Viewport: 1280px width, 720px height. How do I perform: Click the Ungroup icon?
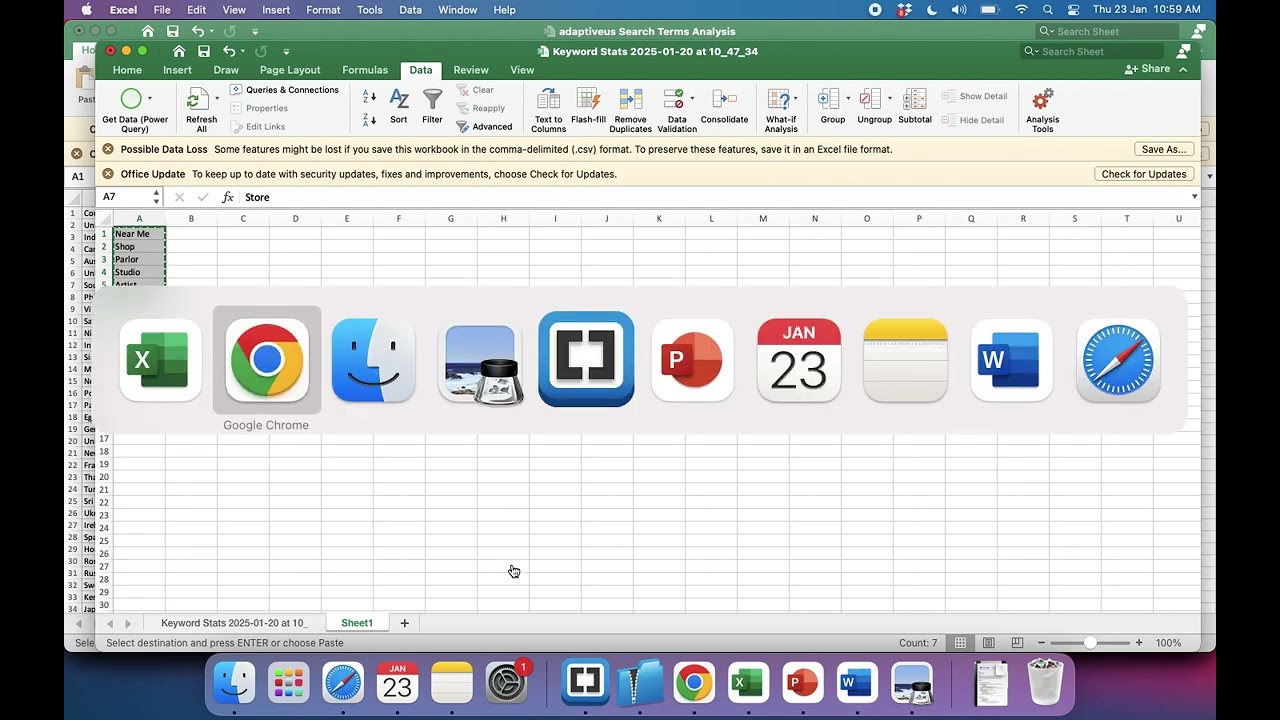(871, 99)
